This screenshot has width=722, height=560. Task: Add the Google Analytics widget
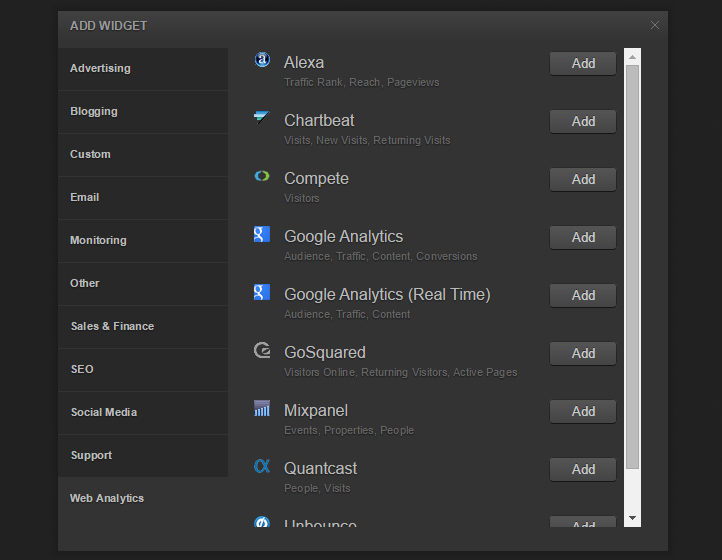(583, 237)
